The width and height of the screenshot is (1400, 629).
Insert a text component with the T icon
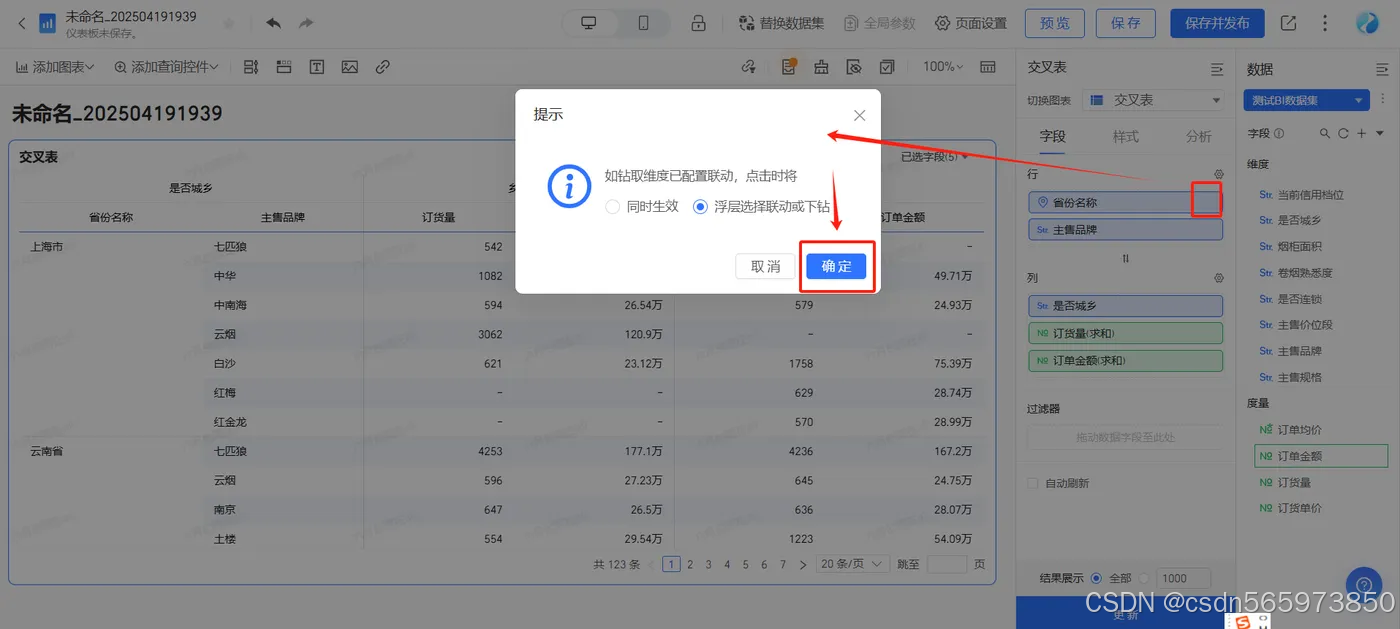click(x=316, y=66)
